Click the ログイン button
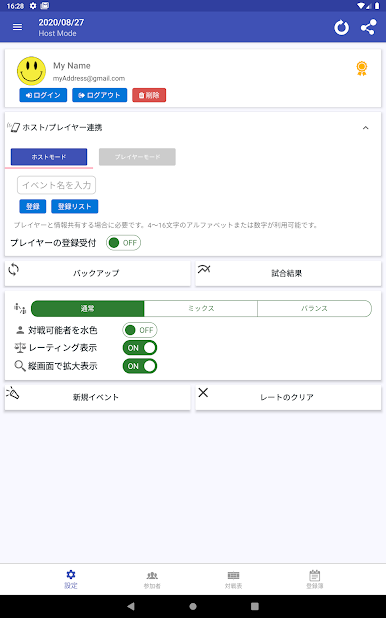The image size is (386, 618). [x=43, y=95]
